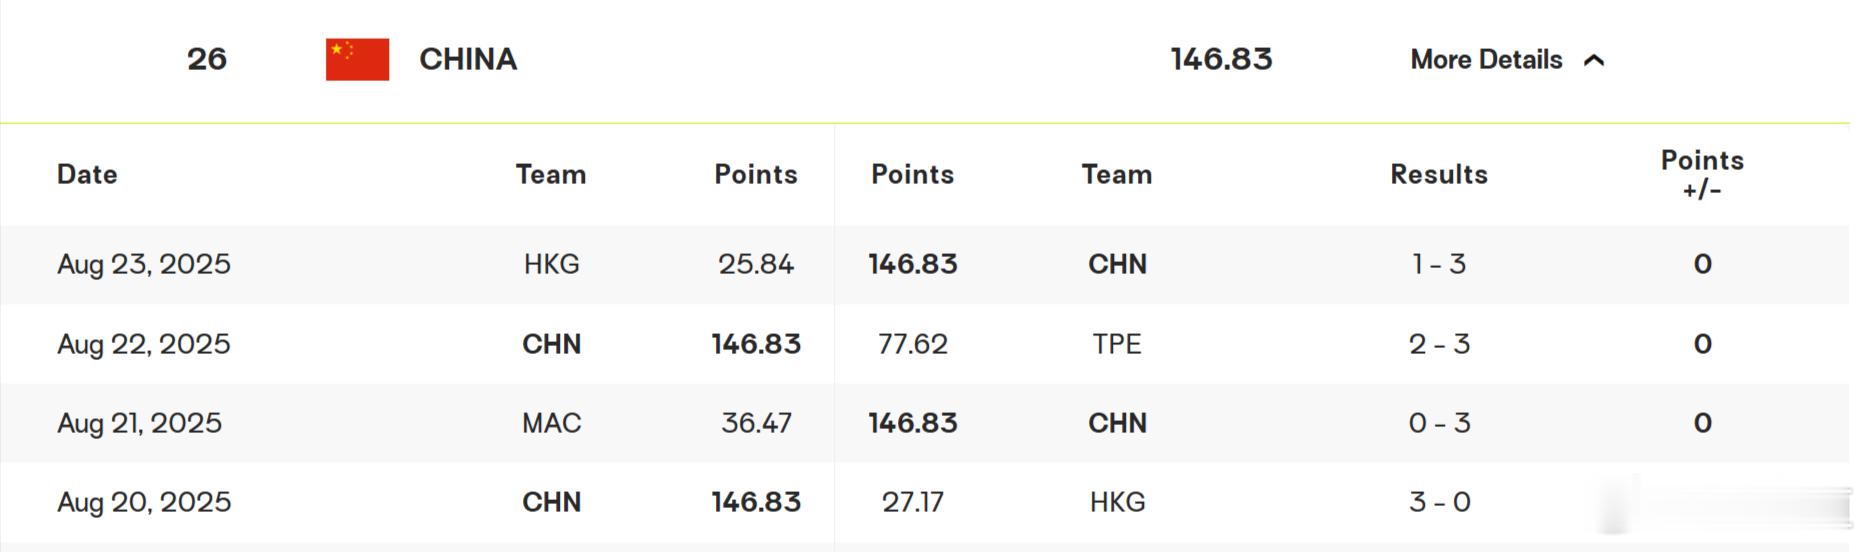Click the China flag icon
The height and width of the screenshot is (552, 1868).
click(x=357, y=59)
